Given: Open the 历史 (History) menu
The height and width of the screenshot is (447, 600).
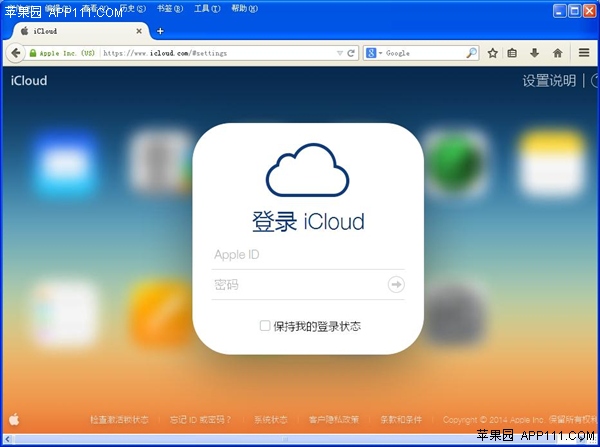Looking at the screenshot, I should tap(133, 8).
